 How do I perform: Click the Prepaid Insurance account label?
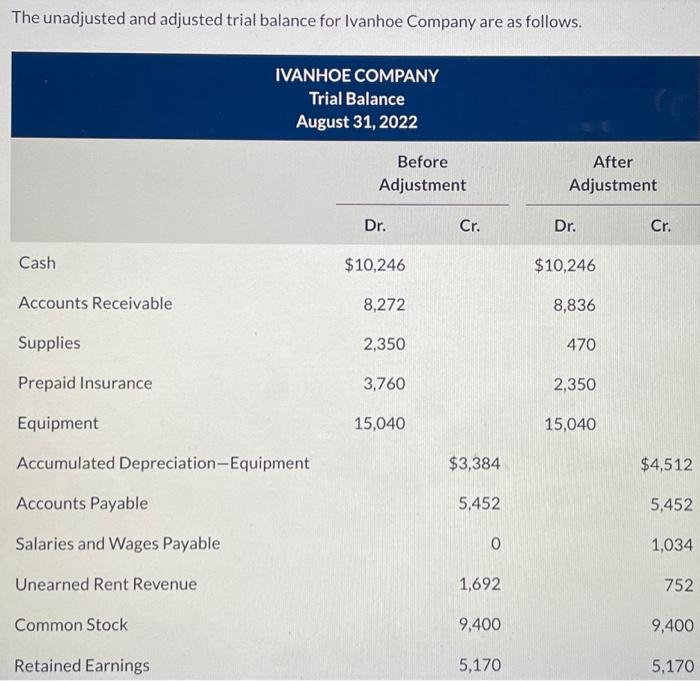pyautogui.click(x=85, y=383)
